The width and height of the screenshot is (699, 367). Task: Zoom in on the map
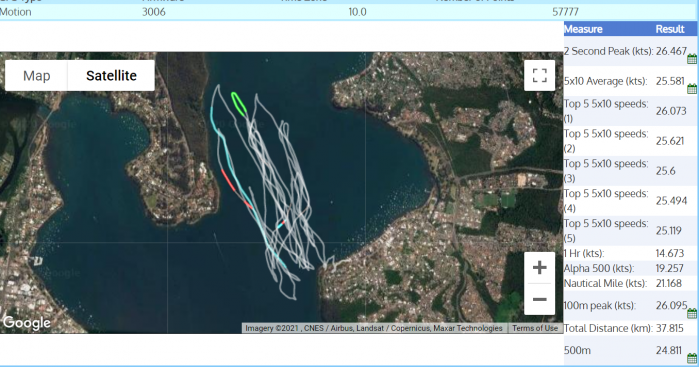[539, 268]
